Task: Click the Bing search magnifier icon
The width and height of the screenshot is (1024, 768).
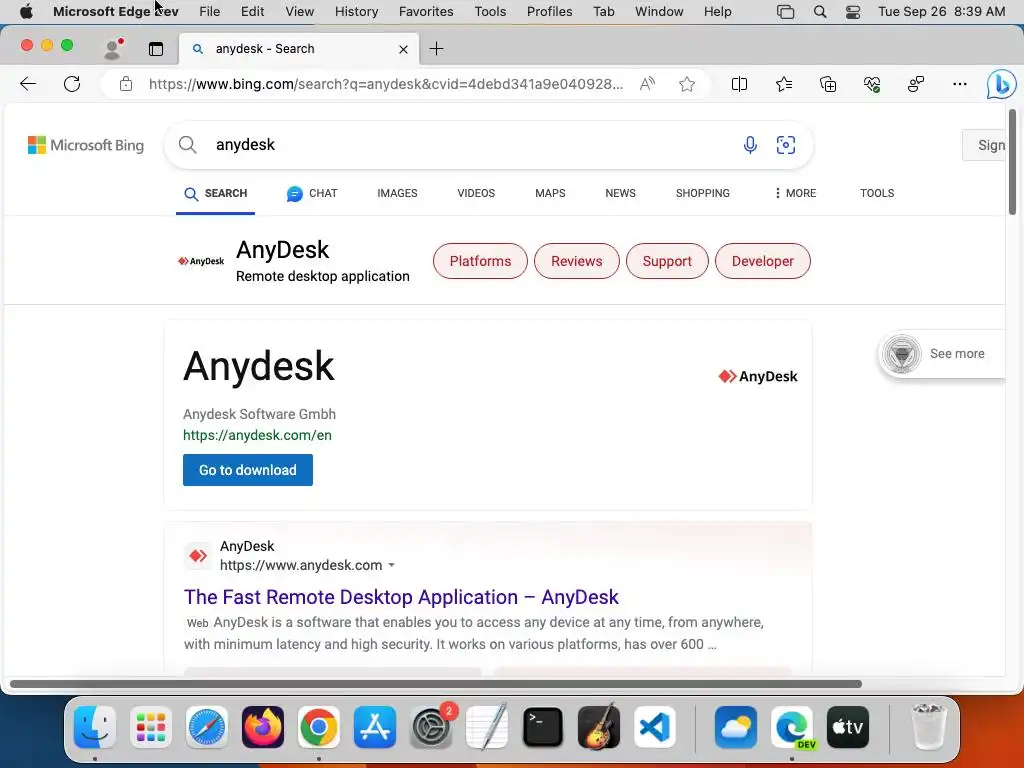Action: 187,144
